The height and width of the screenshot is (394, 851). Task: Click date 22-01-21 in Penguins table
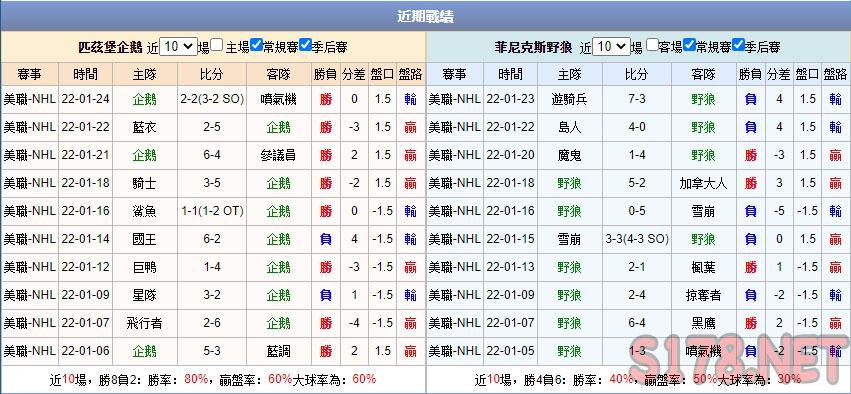[86, 155]
